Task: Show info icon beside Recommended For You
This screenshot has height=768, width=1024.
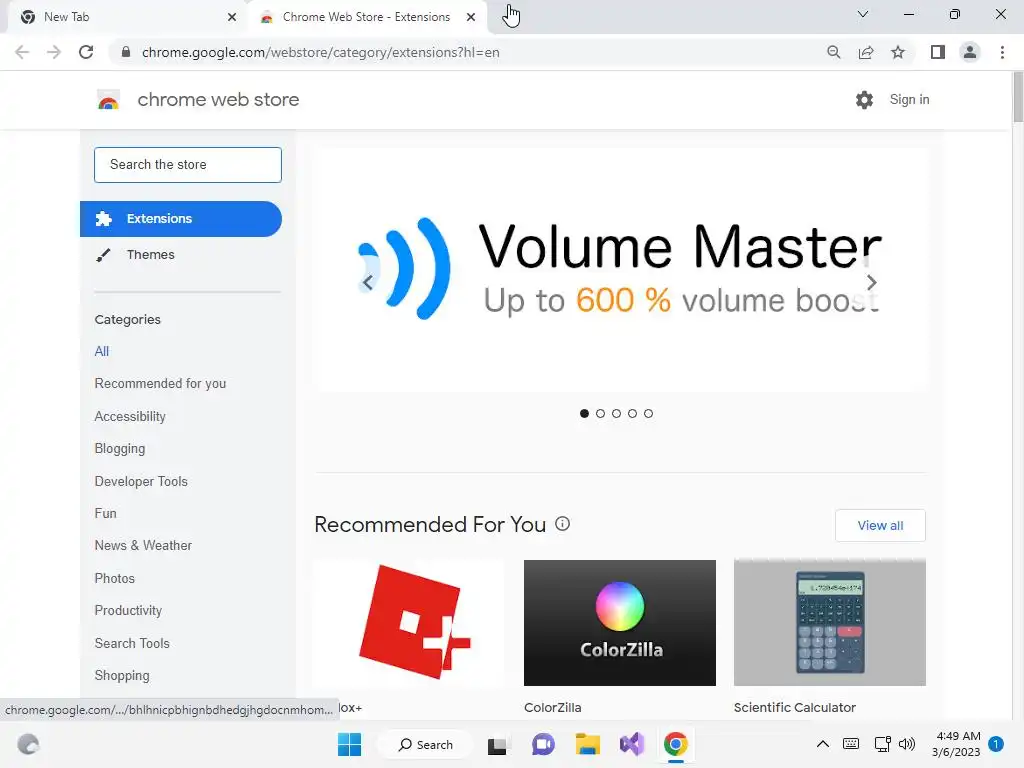Action: tap(562, 524)
